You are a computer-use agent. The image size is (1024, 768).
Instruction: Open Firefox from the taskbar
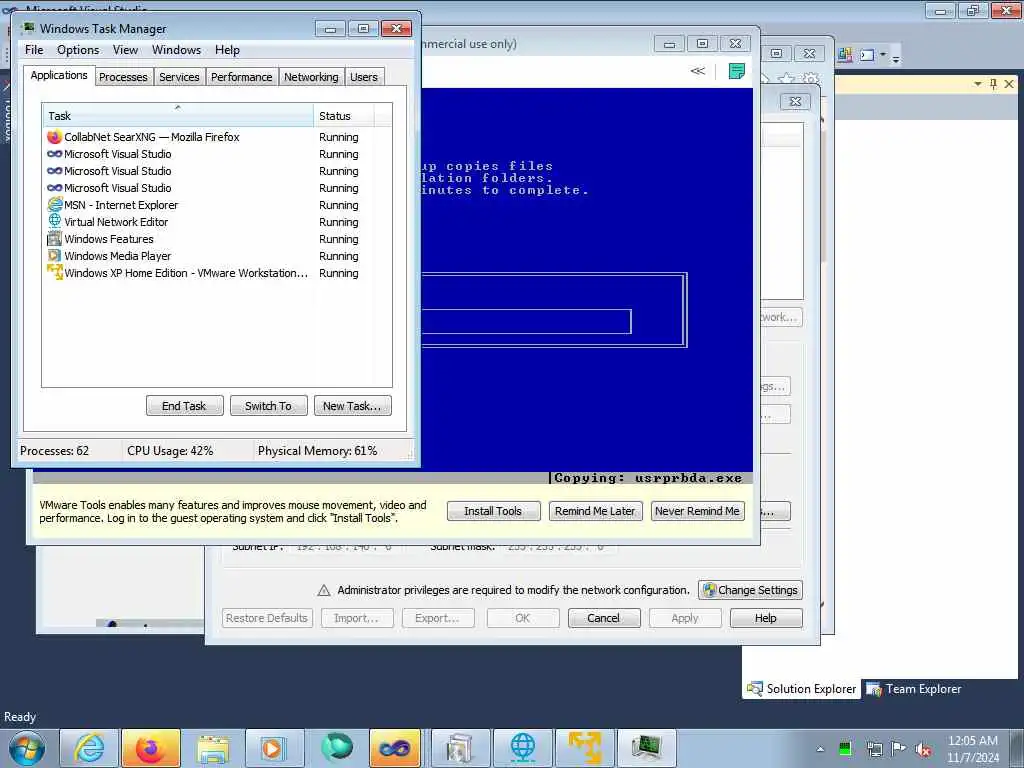click(x=151, y=748)
